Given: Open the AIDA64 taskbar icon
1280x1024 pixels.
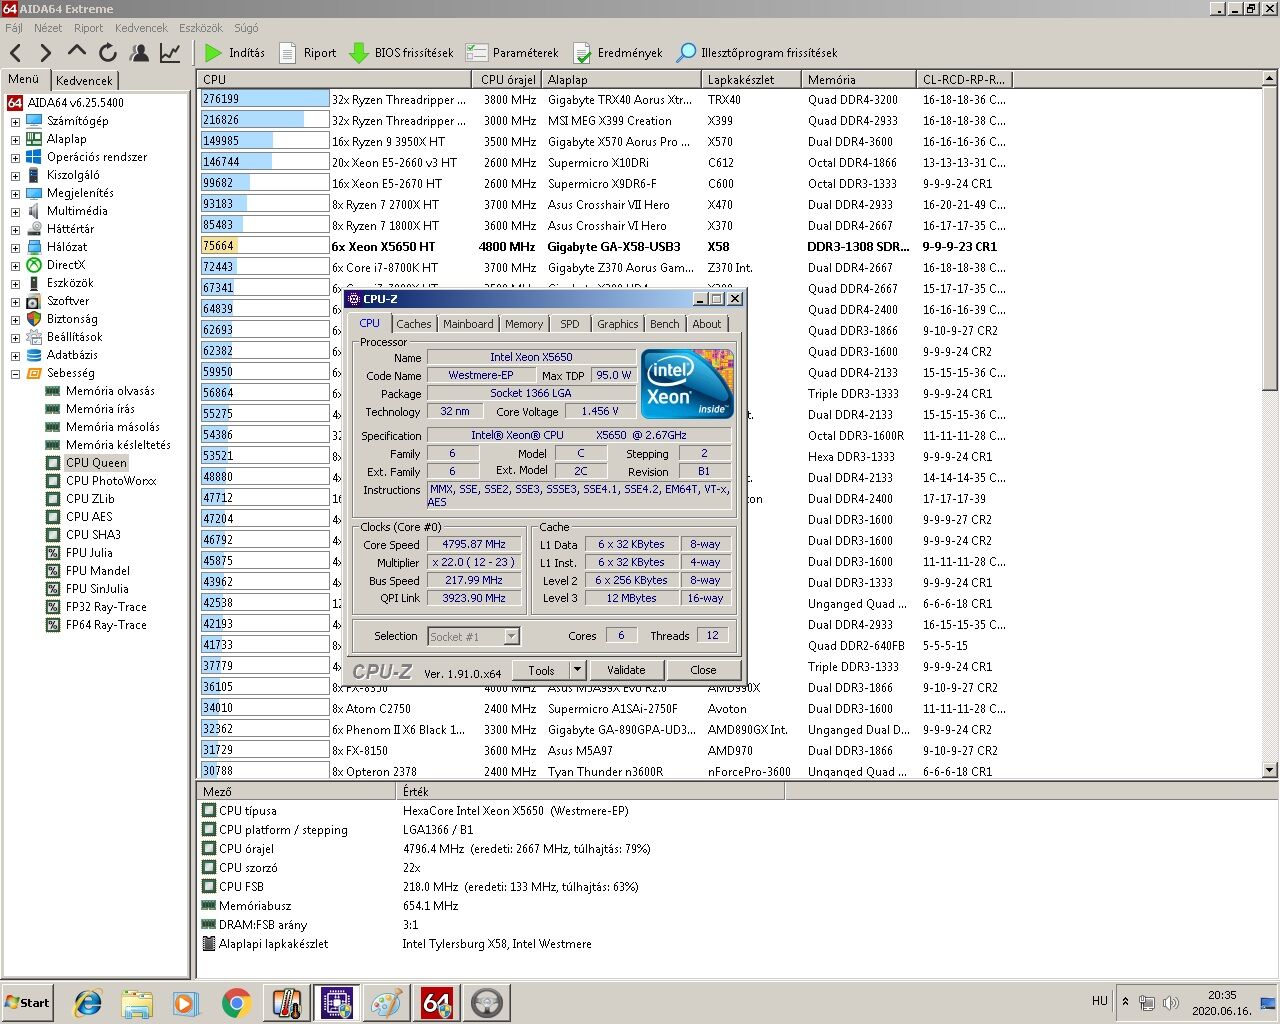Looking at the screenshot, I should 437,1003.
